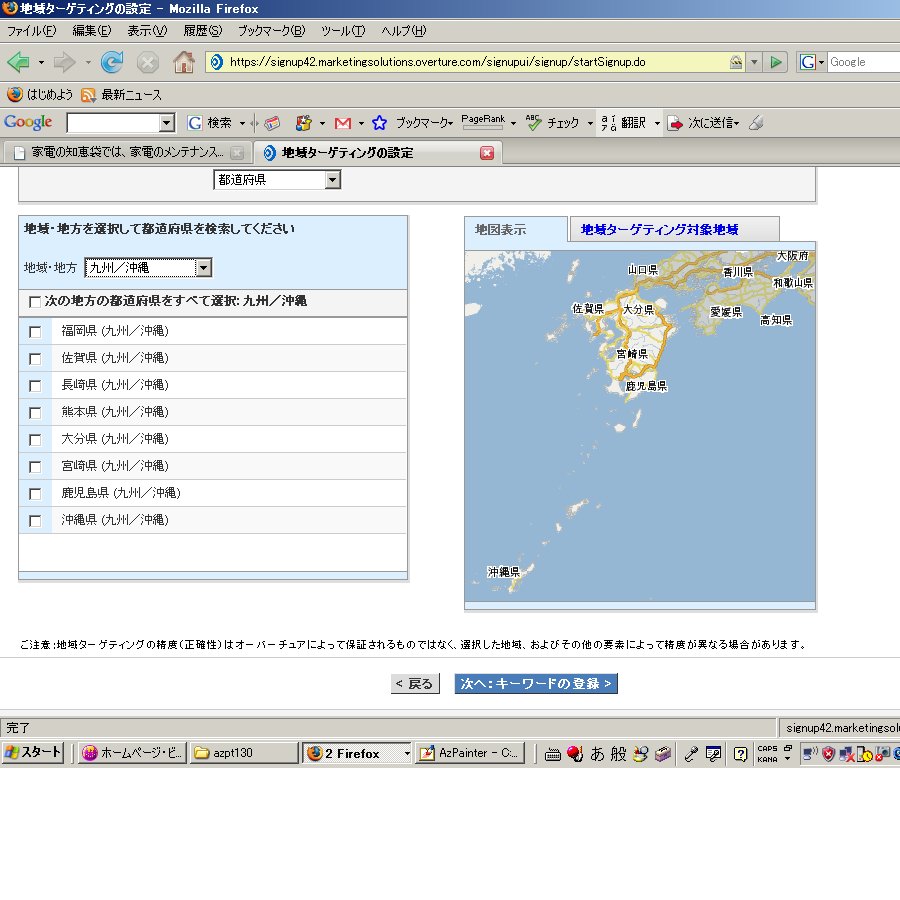900x900 pixels.
Task: Check the 熊本県 (九州／沖縄) checkbox
Action: click(35, 413)
